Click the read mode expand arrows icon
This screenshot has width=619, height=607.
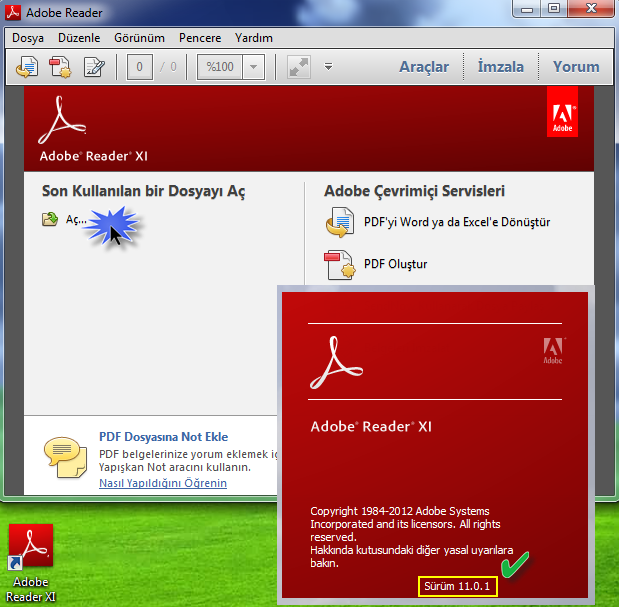[299, 67]
